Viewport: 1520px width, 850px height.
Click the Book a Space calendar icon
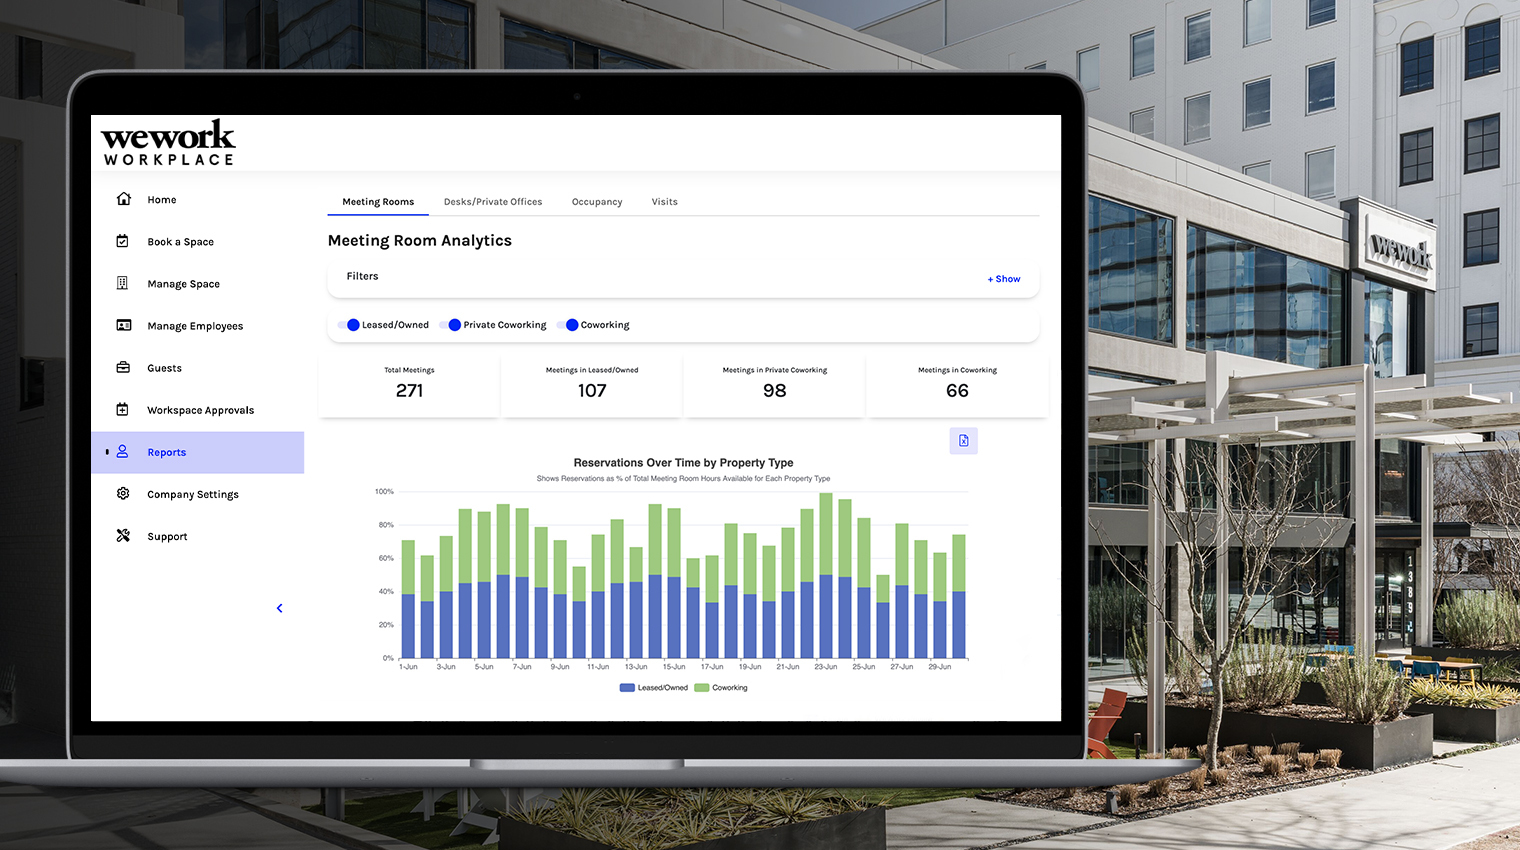point(123,241)
